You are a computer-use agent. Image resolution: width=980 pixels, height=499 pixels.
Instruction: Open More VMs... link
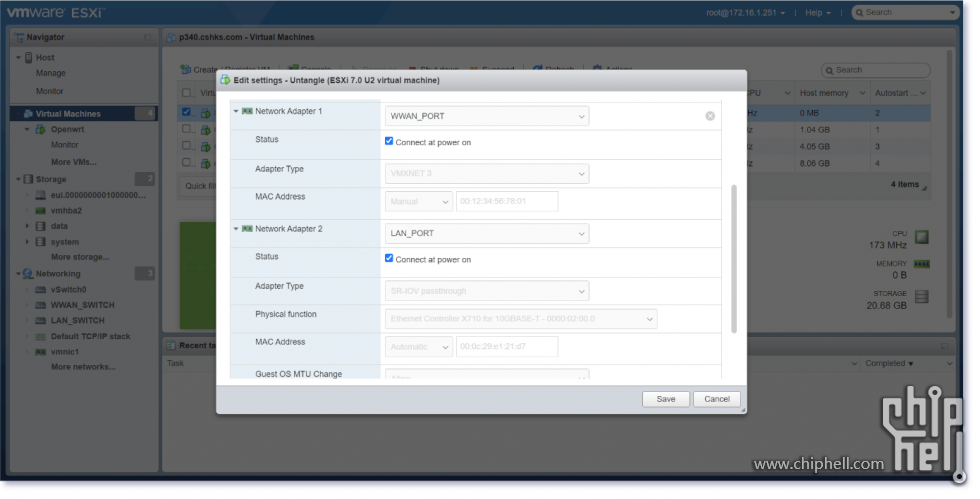[x=74, y=162]
